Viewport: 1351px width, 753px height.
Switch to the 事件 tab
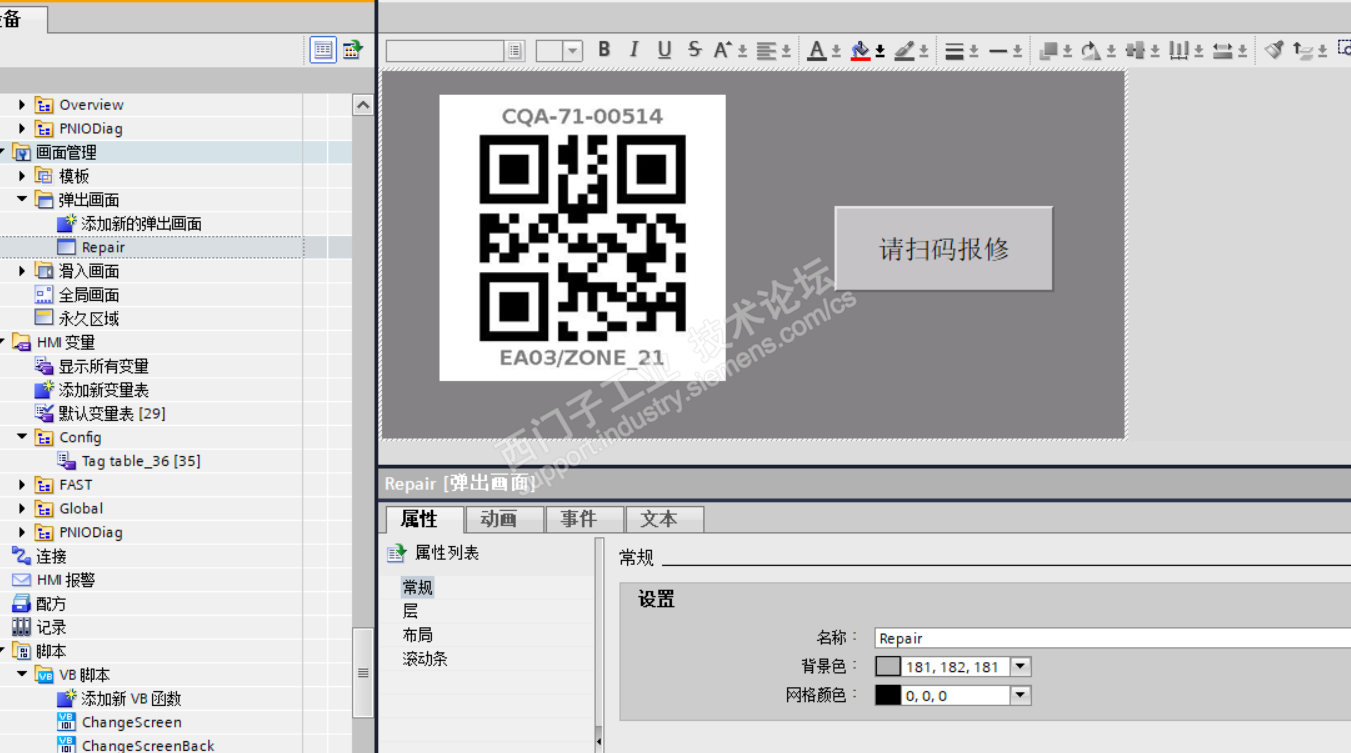585,519
